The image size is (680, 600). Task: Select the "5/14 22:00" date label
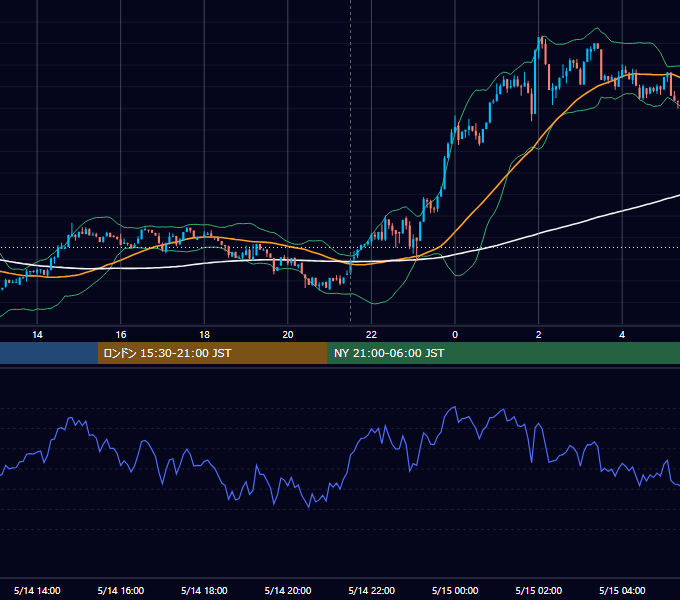tap(371, 590)
